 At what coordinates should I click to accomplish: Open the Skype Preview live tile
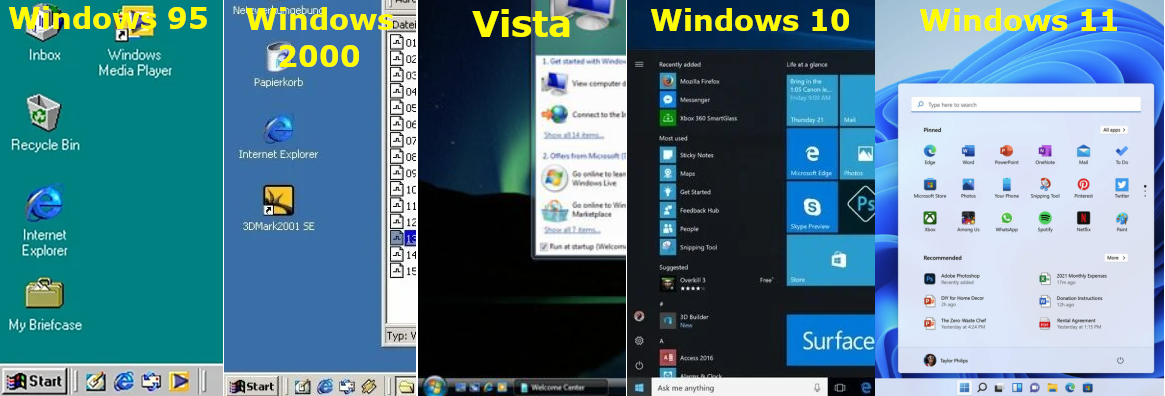tap(812, 207)
